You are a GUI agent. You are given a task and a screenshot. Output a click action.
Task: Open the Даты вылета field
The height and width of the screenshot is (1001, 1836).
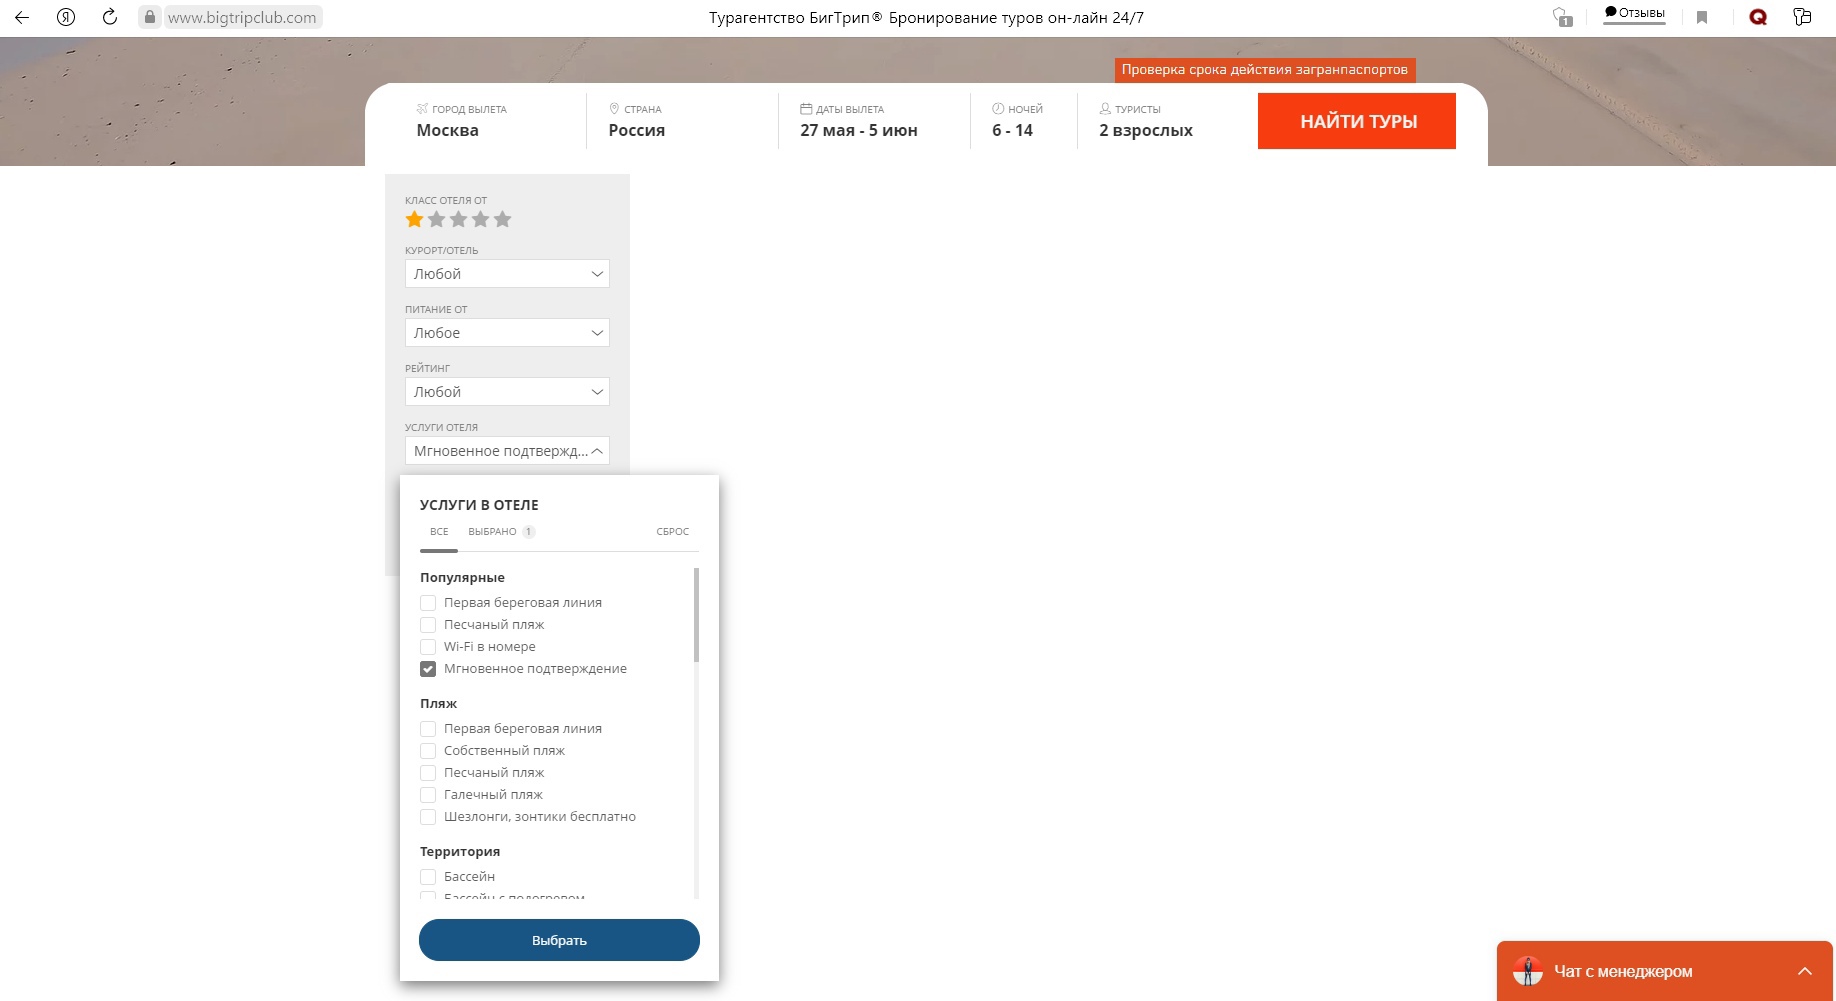(x=859, y=121)
